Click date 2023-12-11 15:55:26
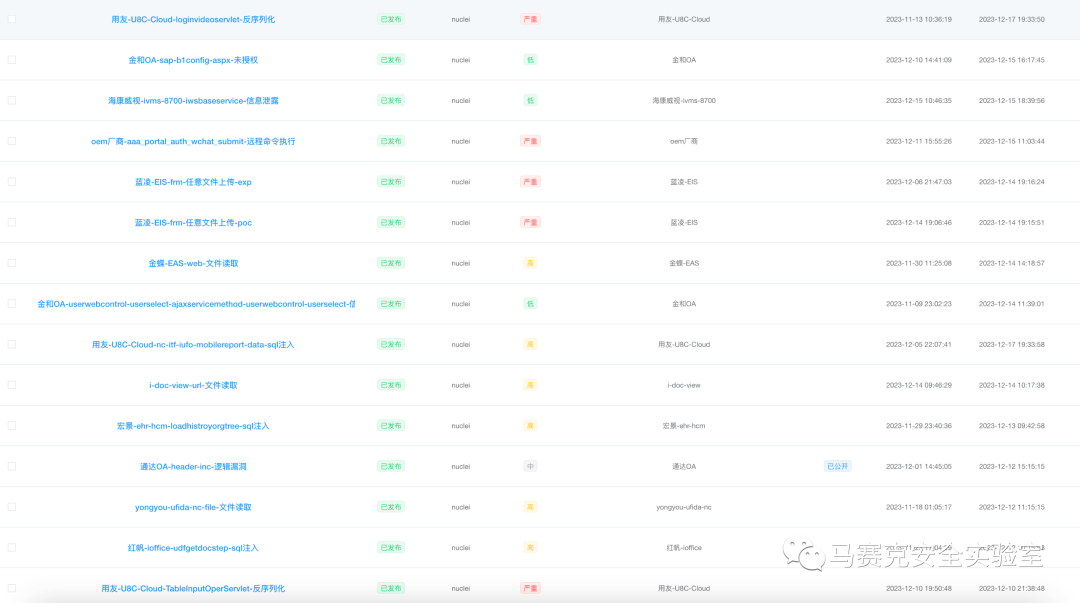 click(919, 141)
